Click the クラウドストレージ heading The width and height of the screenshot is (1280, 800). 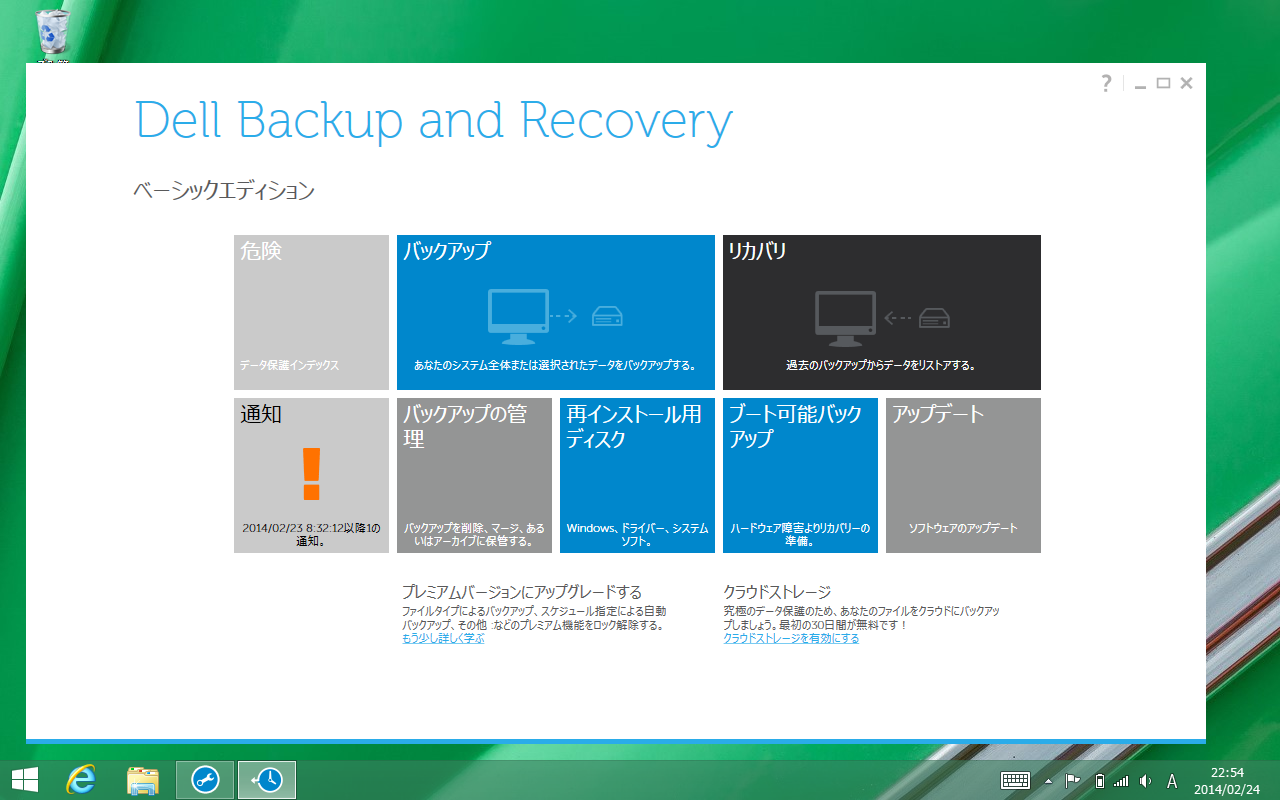point(777,592)
